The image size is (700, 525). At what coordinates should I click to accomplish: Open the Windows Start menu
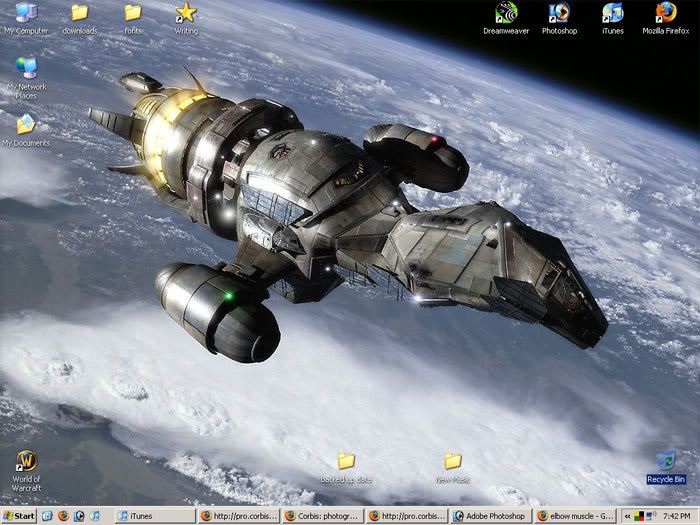click(19, 516)
